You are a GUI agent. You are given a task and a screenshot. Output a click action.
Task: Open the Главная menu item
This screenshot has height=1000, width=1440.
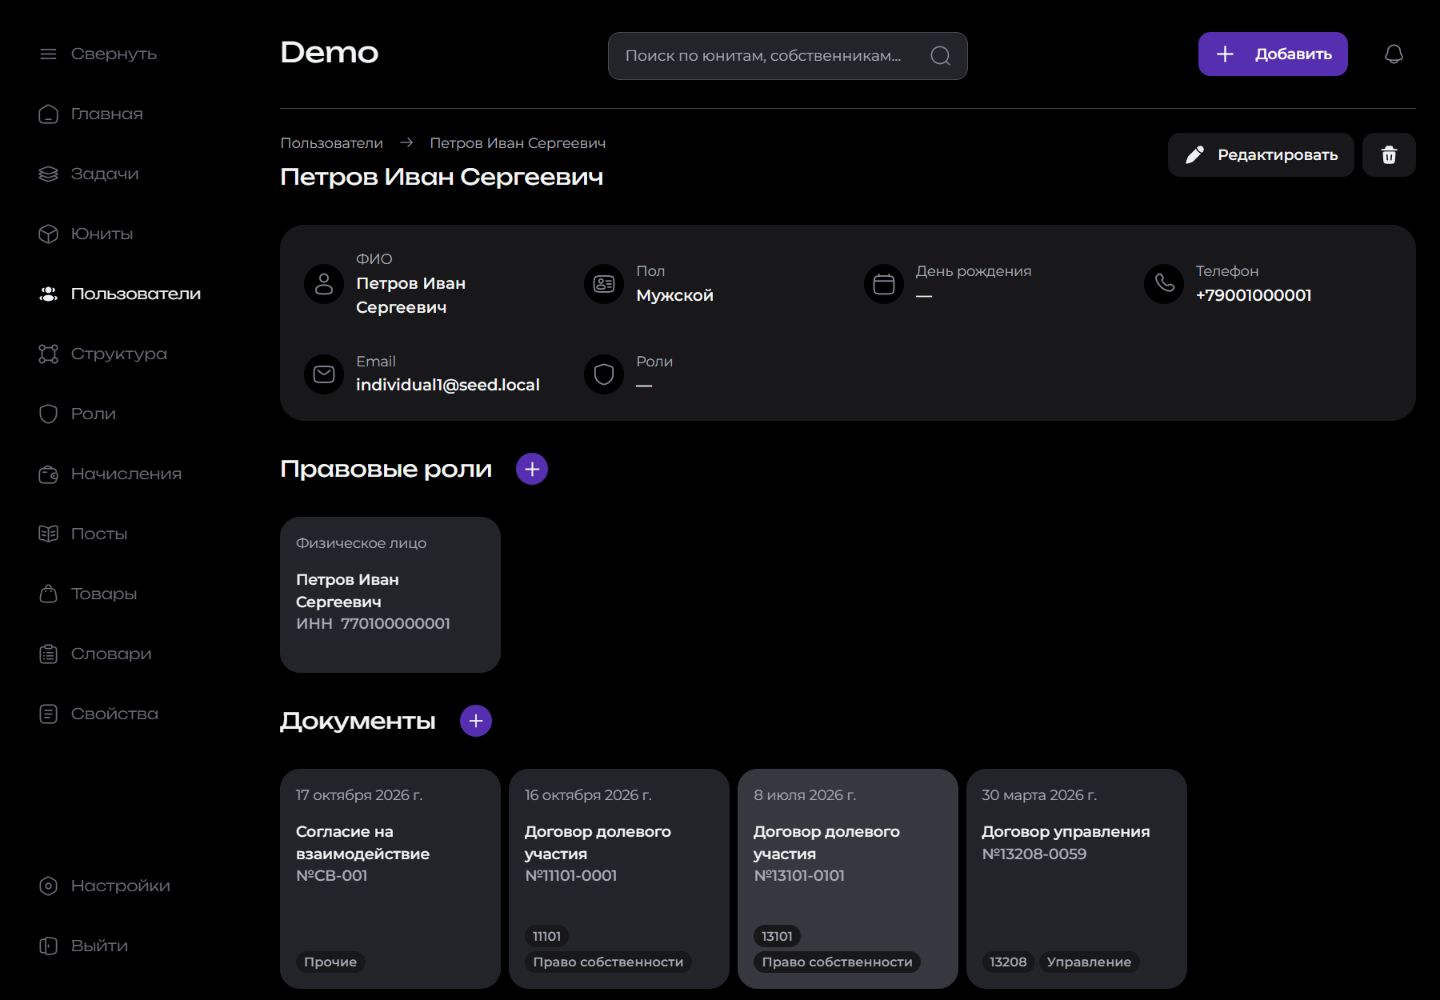point(107,114)
